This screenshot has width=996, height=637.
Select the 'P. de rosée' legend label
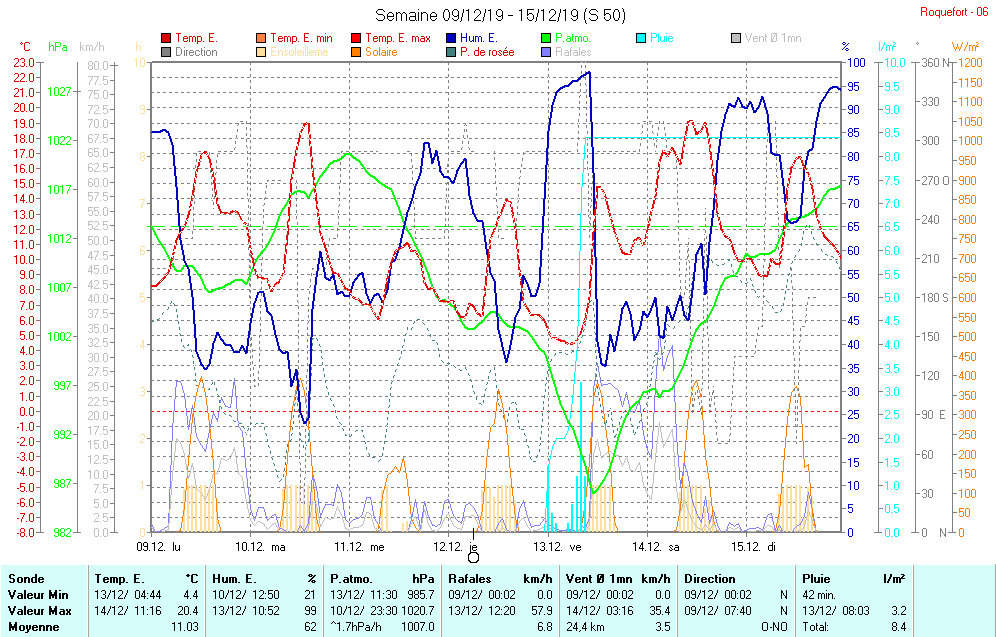point(487,52)
